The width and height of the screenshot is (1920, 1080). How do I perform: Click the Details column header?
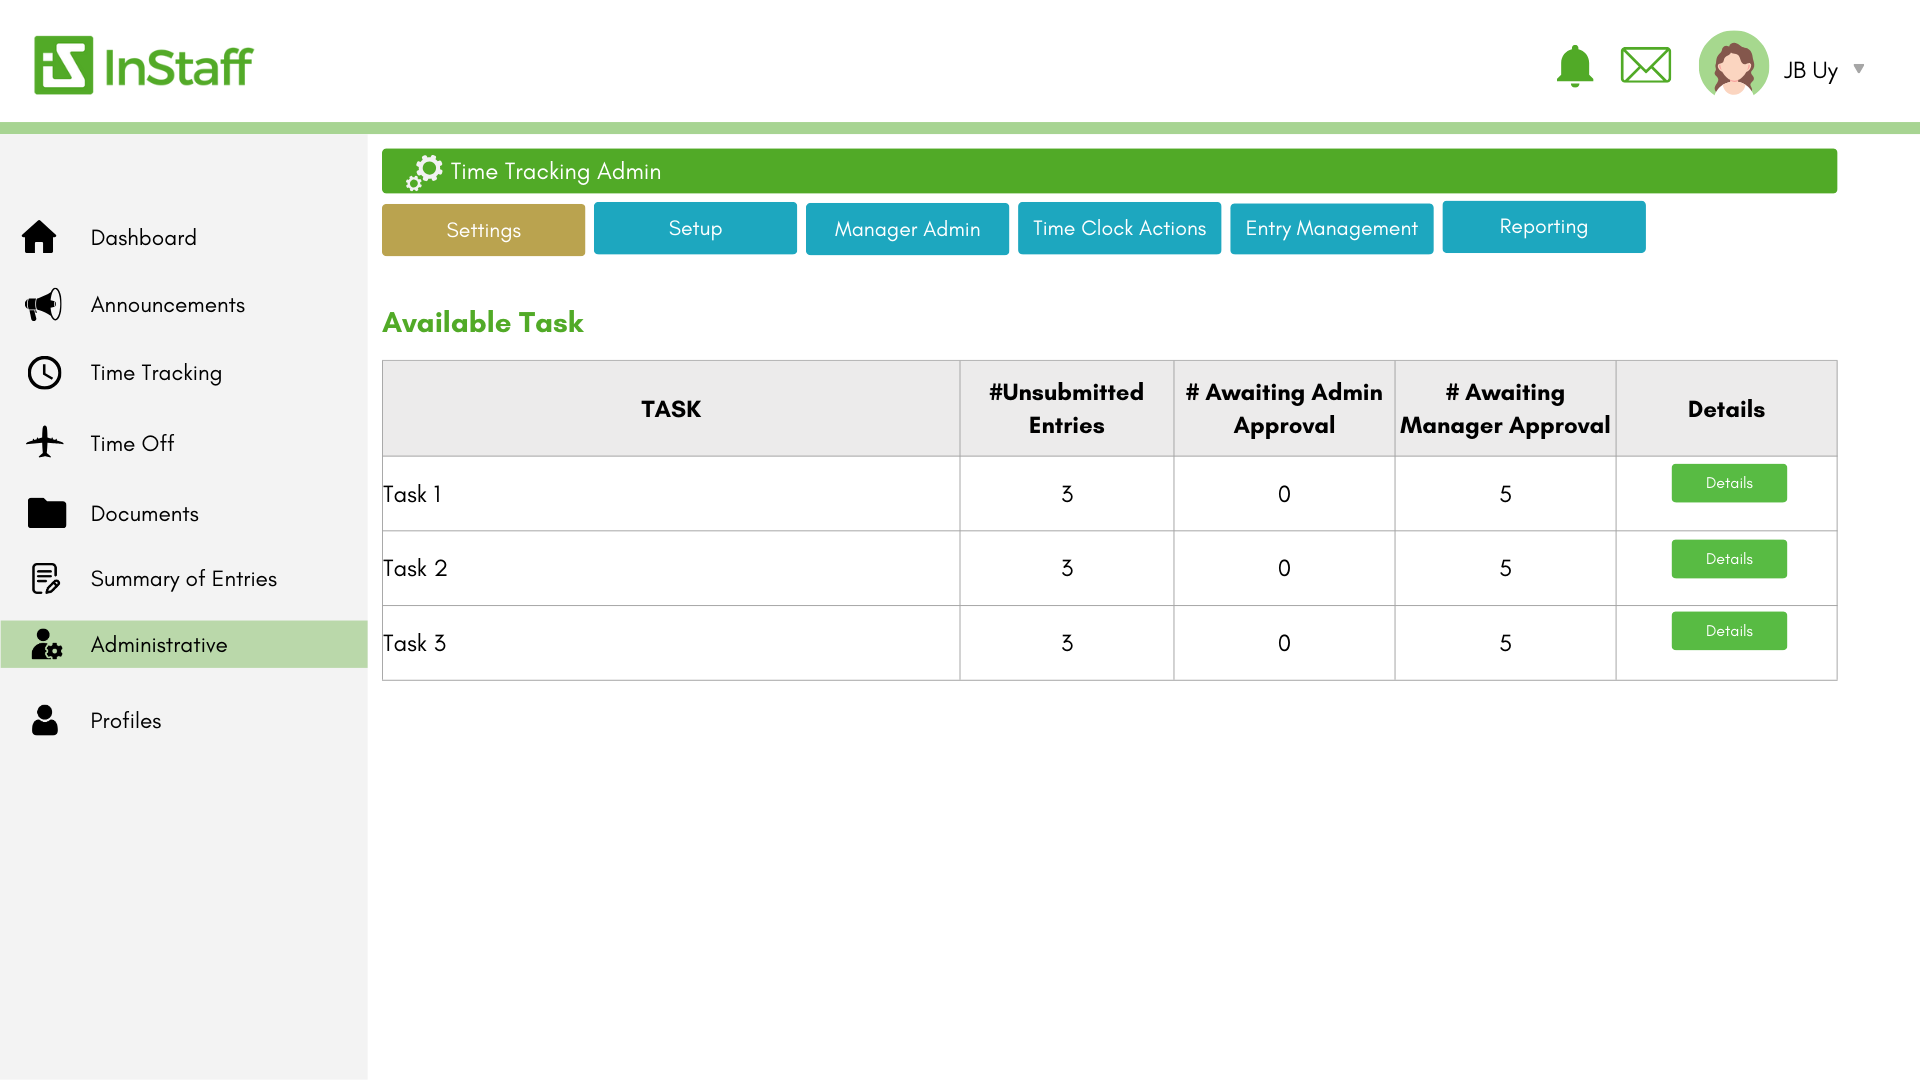click(1725, 409)
